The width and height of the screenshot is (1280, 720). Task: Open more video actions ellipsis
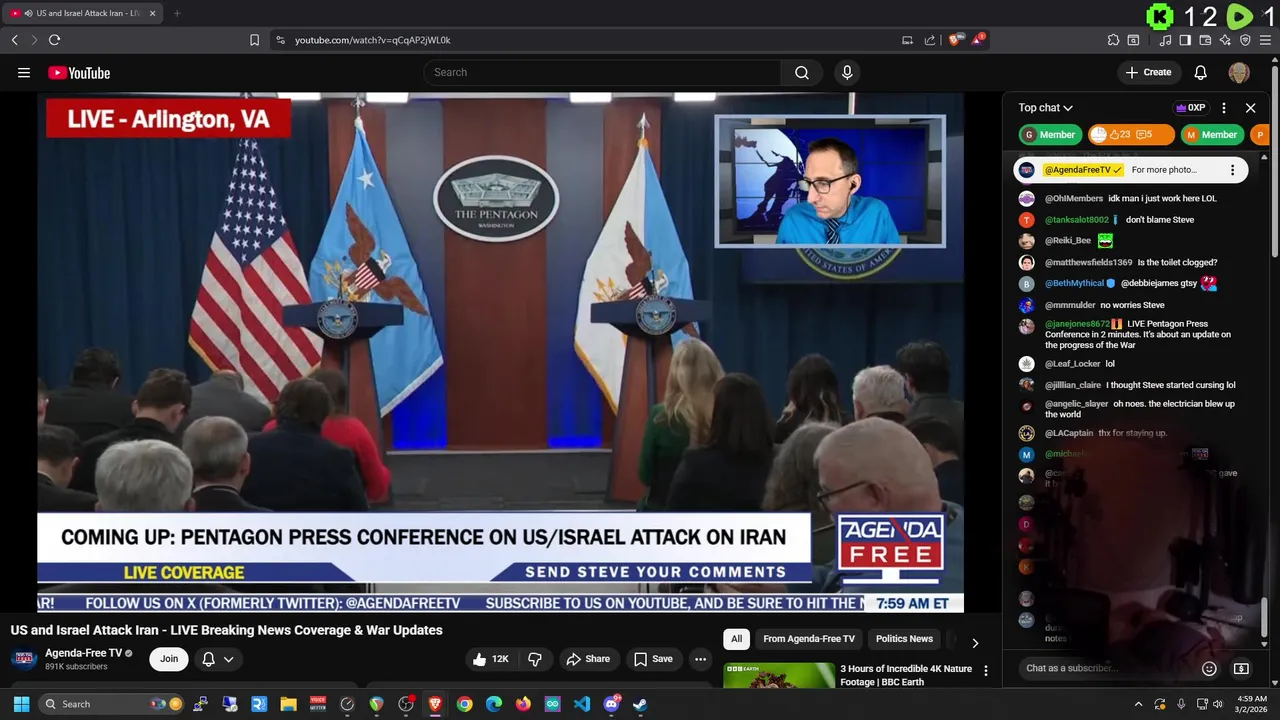point(700,659)
